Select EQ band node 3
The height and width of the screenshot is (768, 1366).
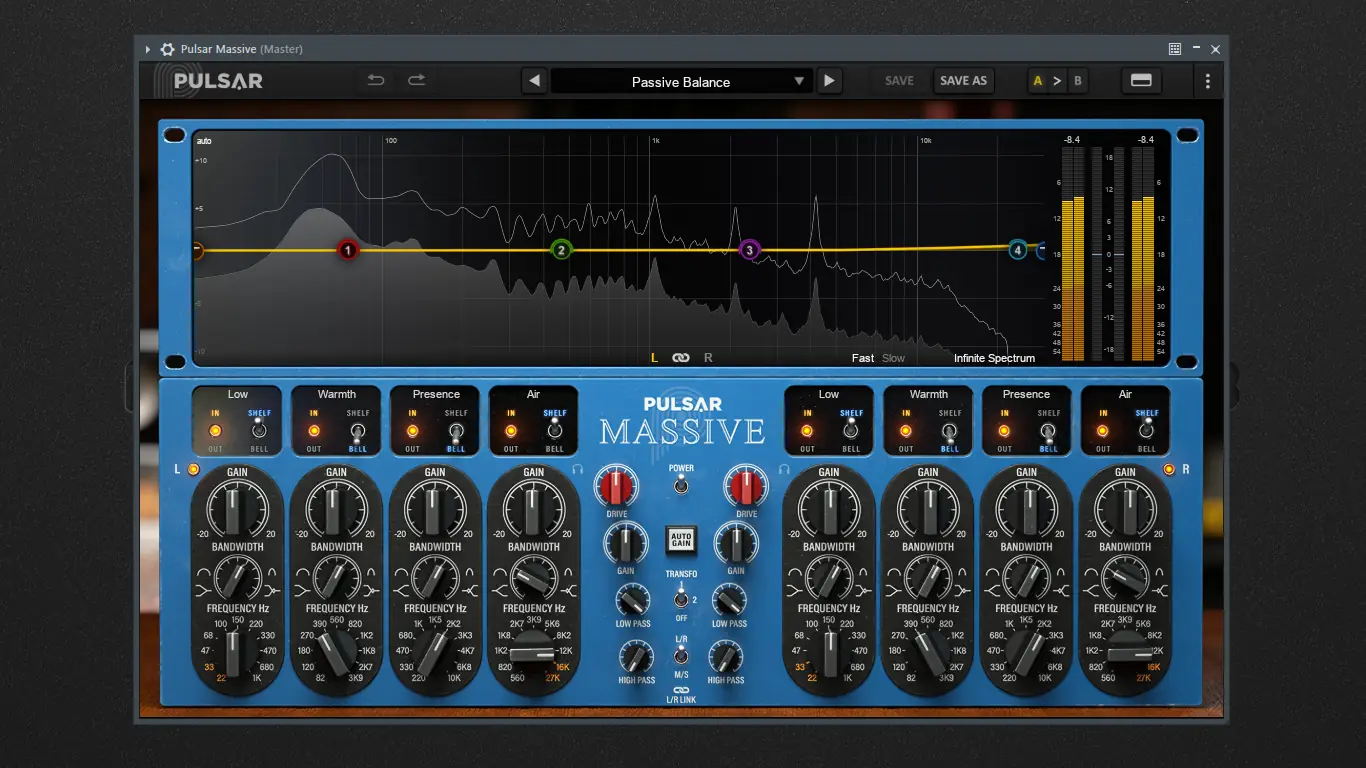(x=750, y=250)
